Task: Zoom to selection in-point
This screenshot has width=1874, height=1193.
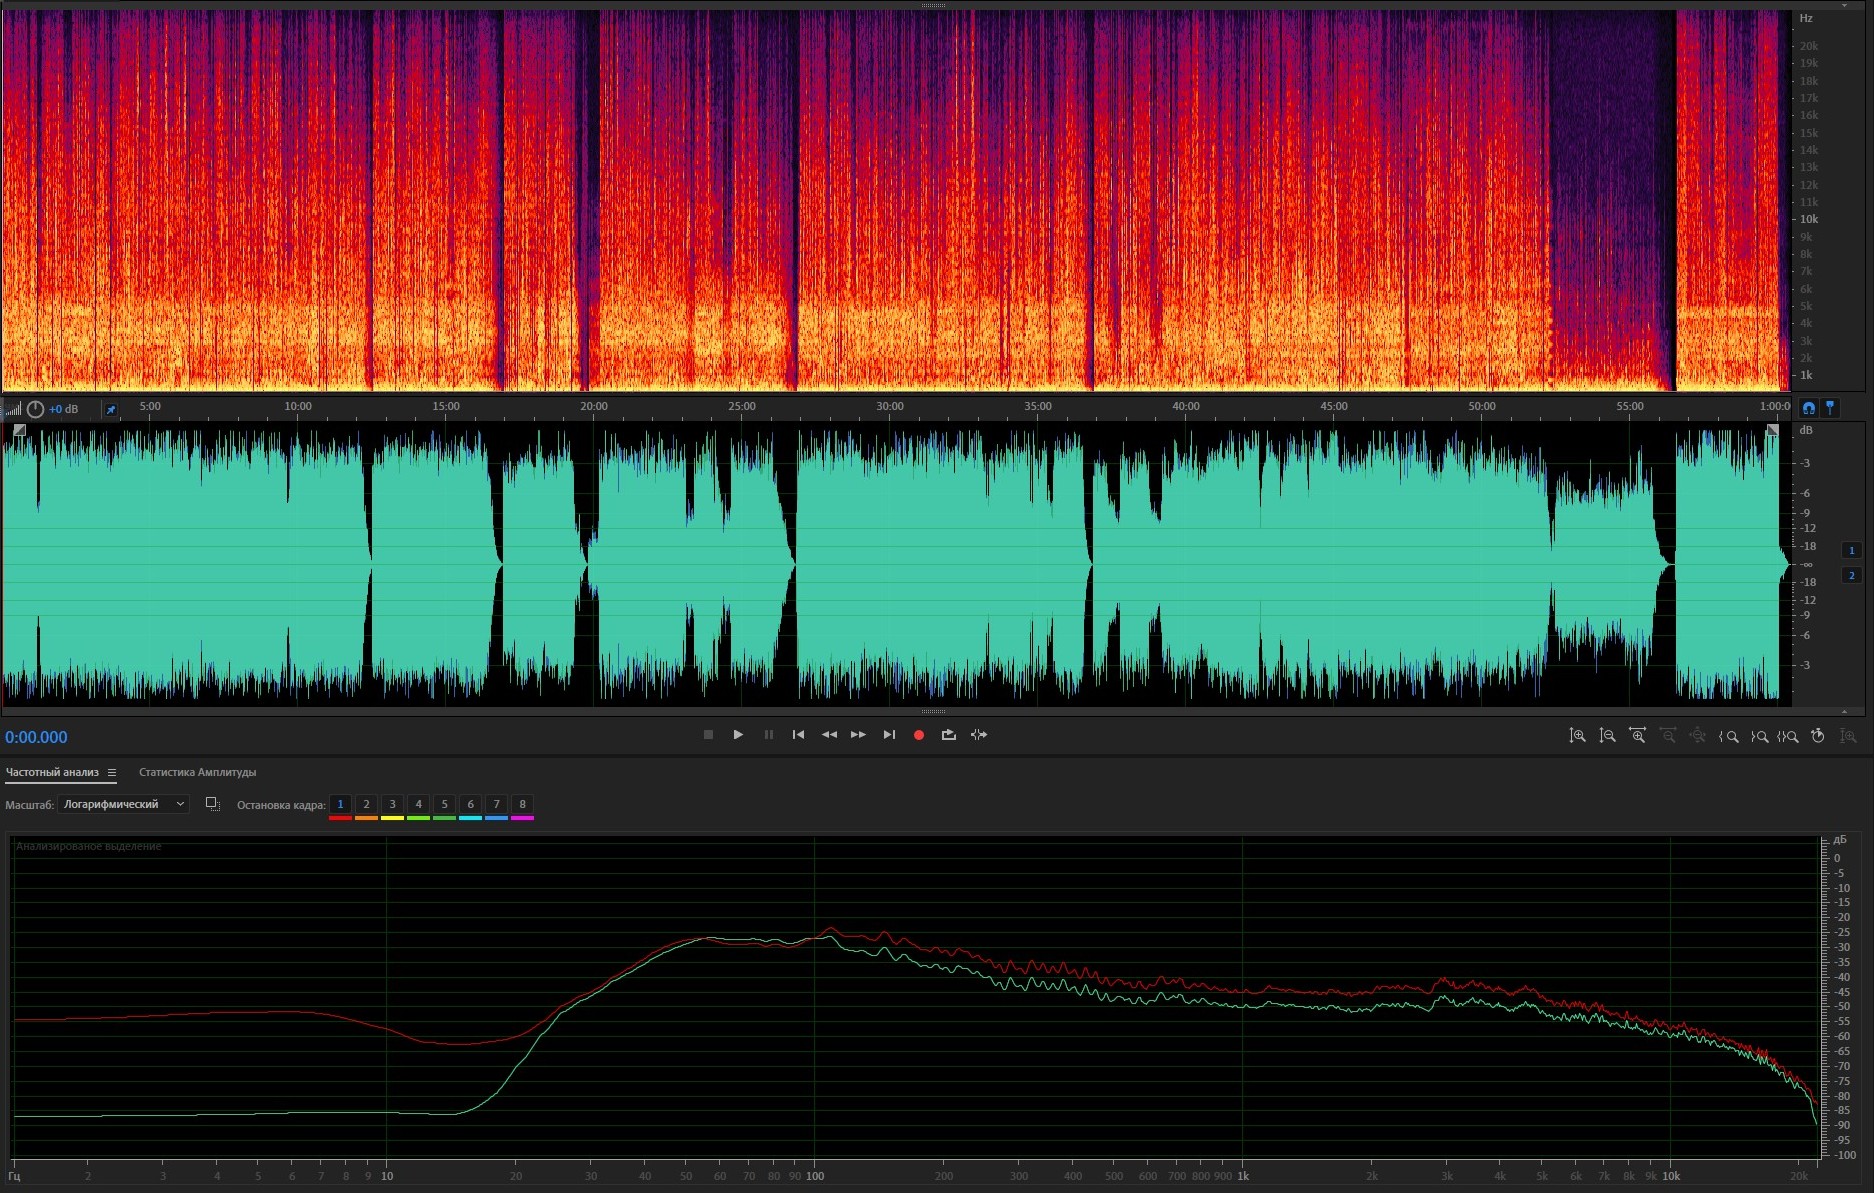Action: coord(1728,736)
